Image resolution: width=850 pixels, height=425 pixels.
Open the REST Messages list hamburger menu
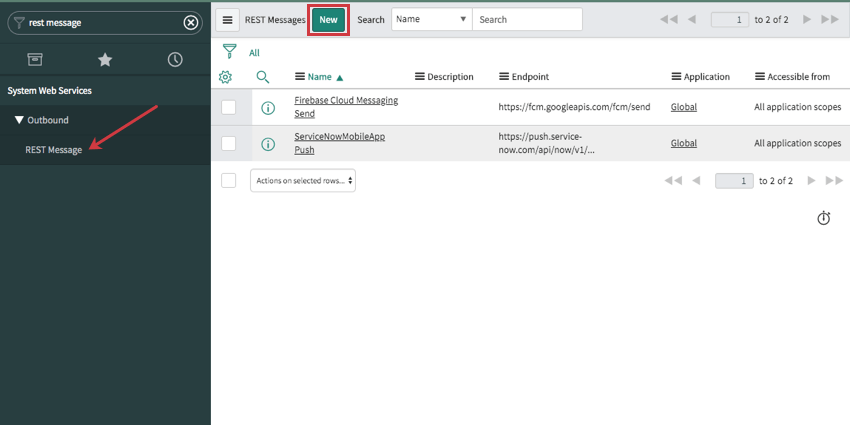click(228, 20)
